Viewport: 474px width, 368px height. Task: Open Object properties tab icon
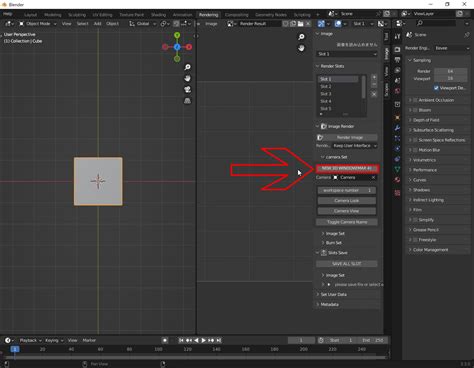(x=397, y=118)
